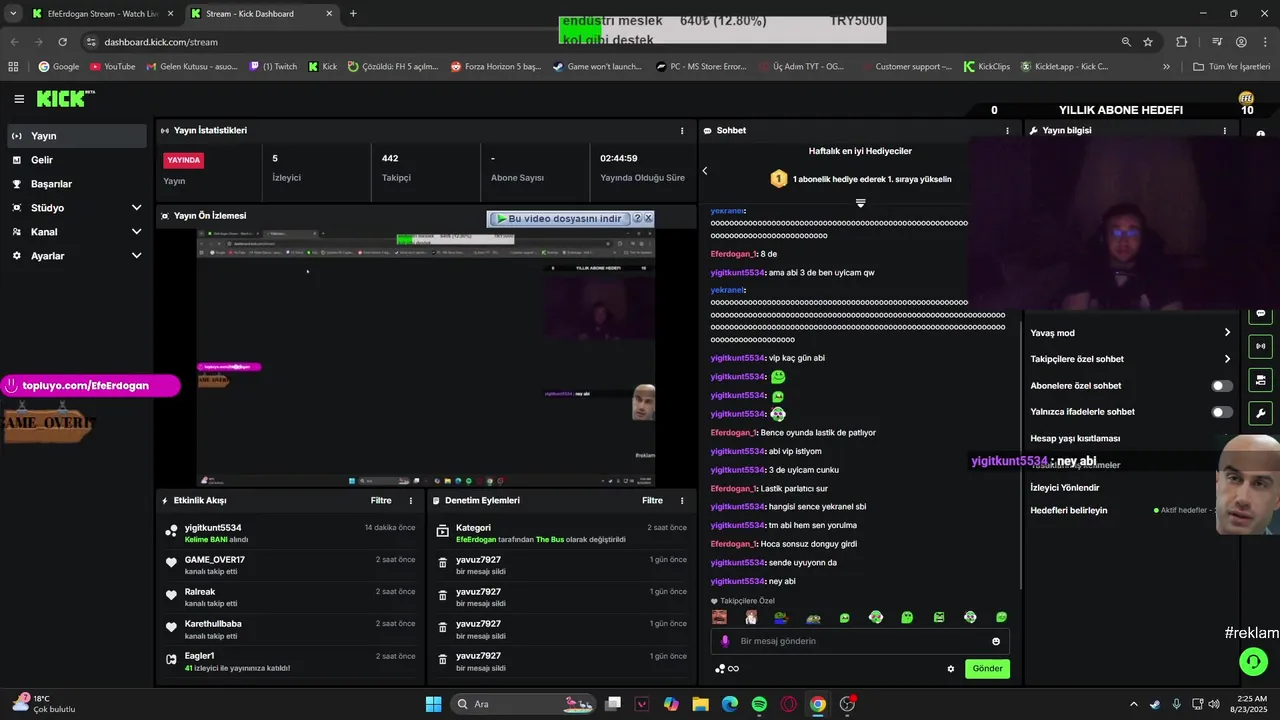Open a new browser tab
1280x720 pixels.
click(353, 14)
